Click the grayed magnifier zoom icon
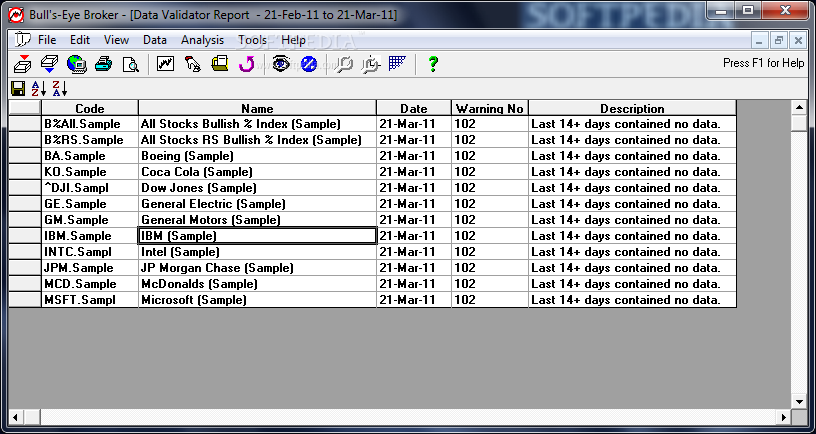Image resolution: width=816 pixels, height=434 pixels. point(344,64)
